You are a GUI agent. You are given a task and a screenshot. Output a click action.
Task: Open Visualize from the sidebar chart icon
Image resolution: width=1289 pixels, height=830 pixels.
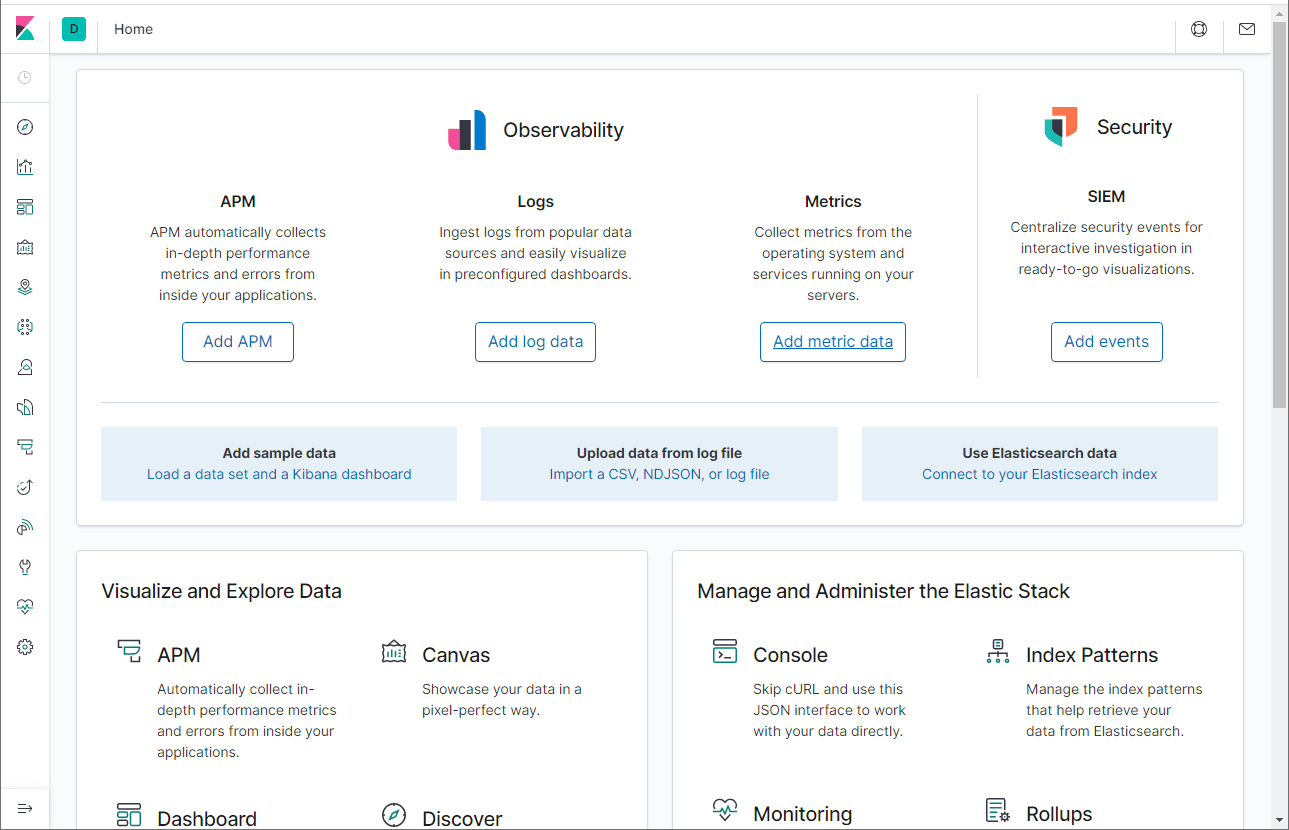[25, 167]
